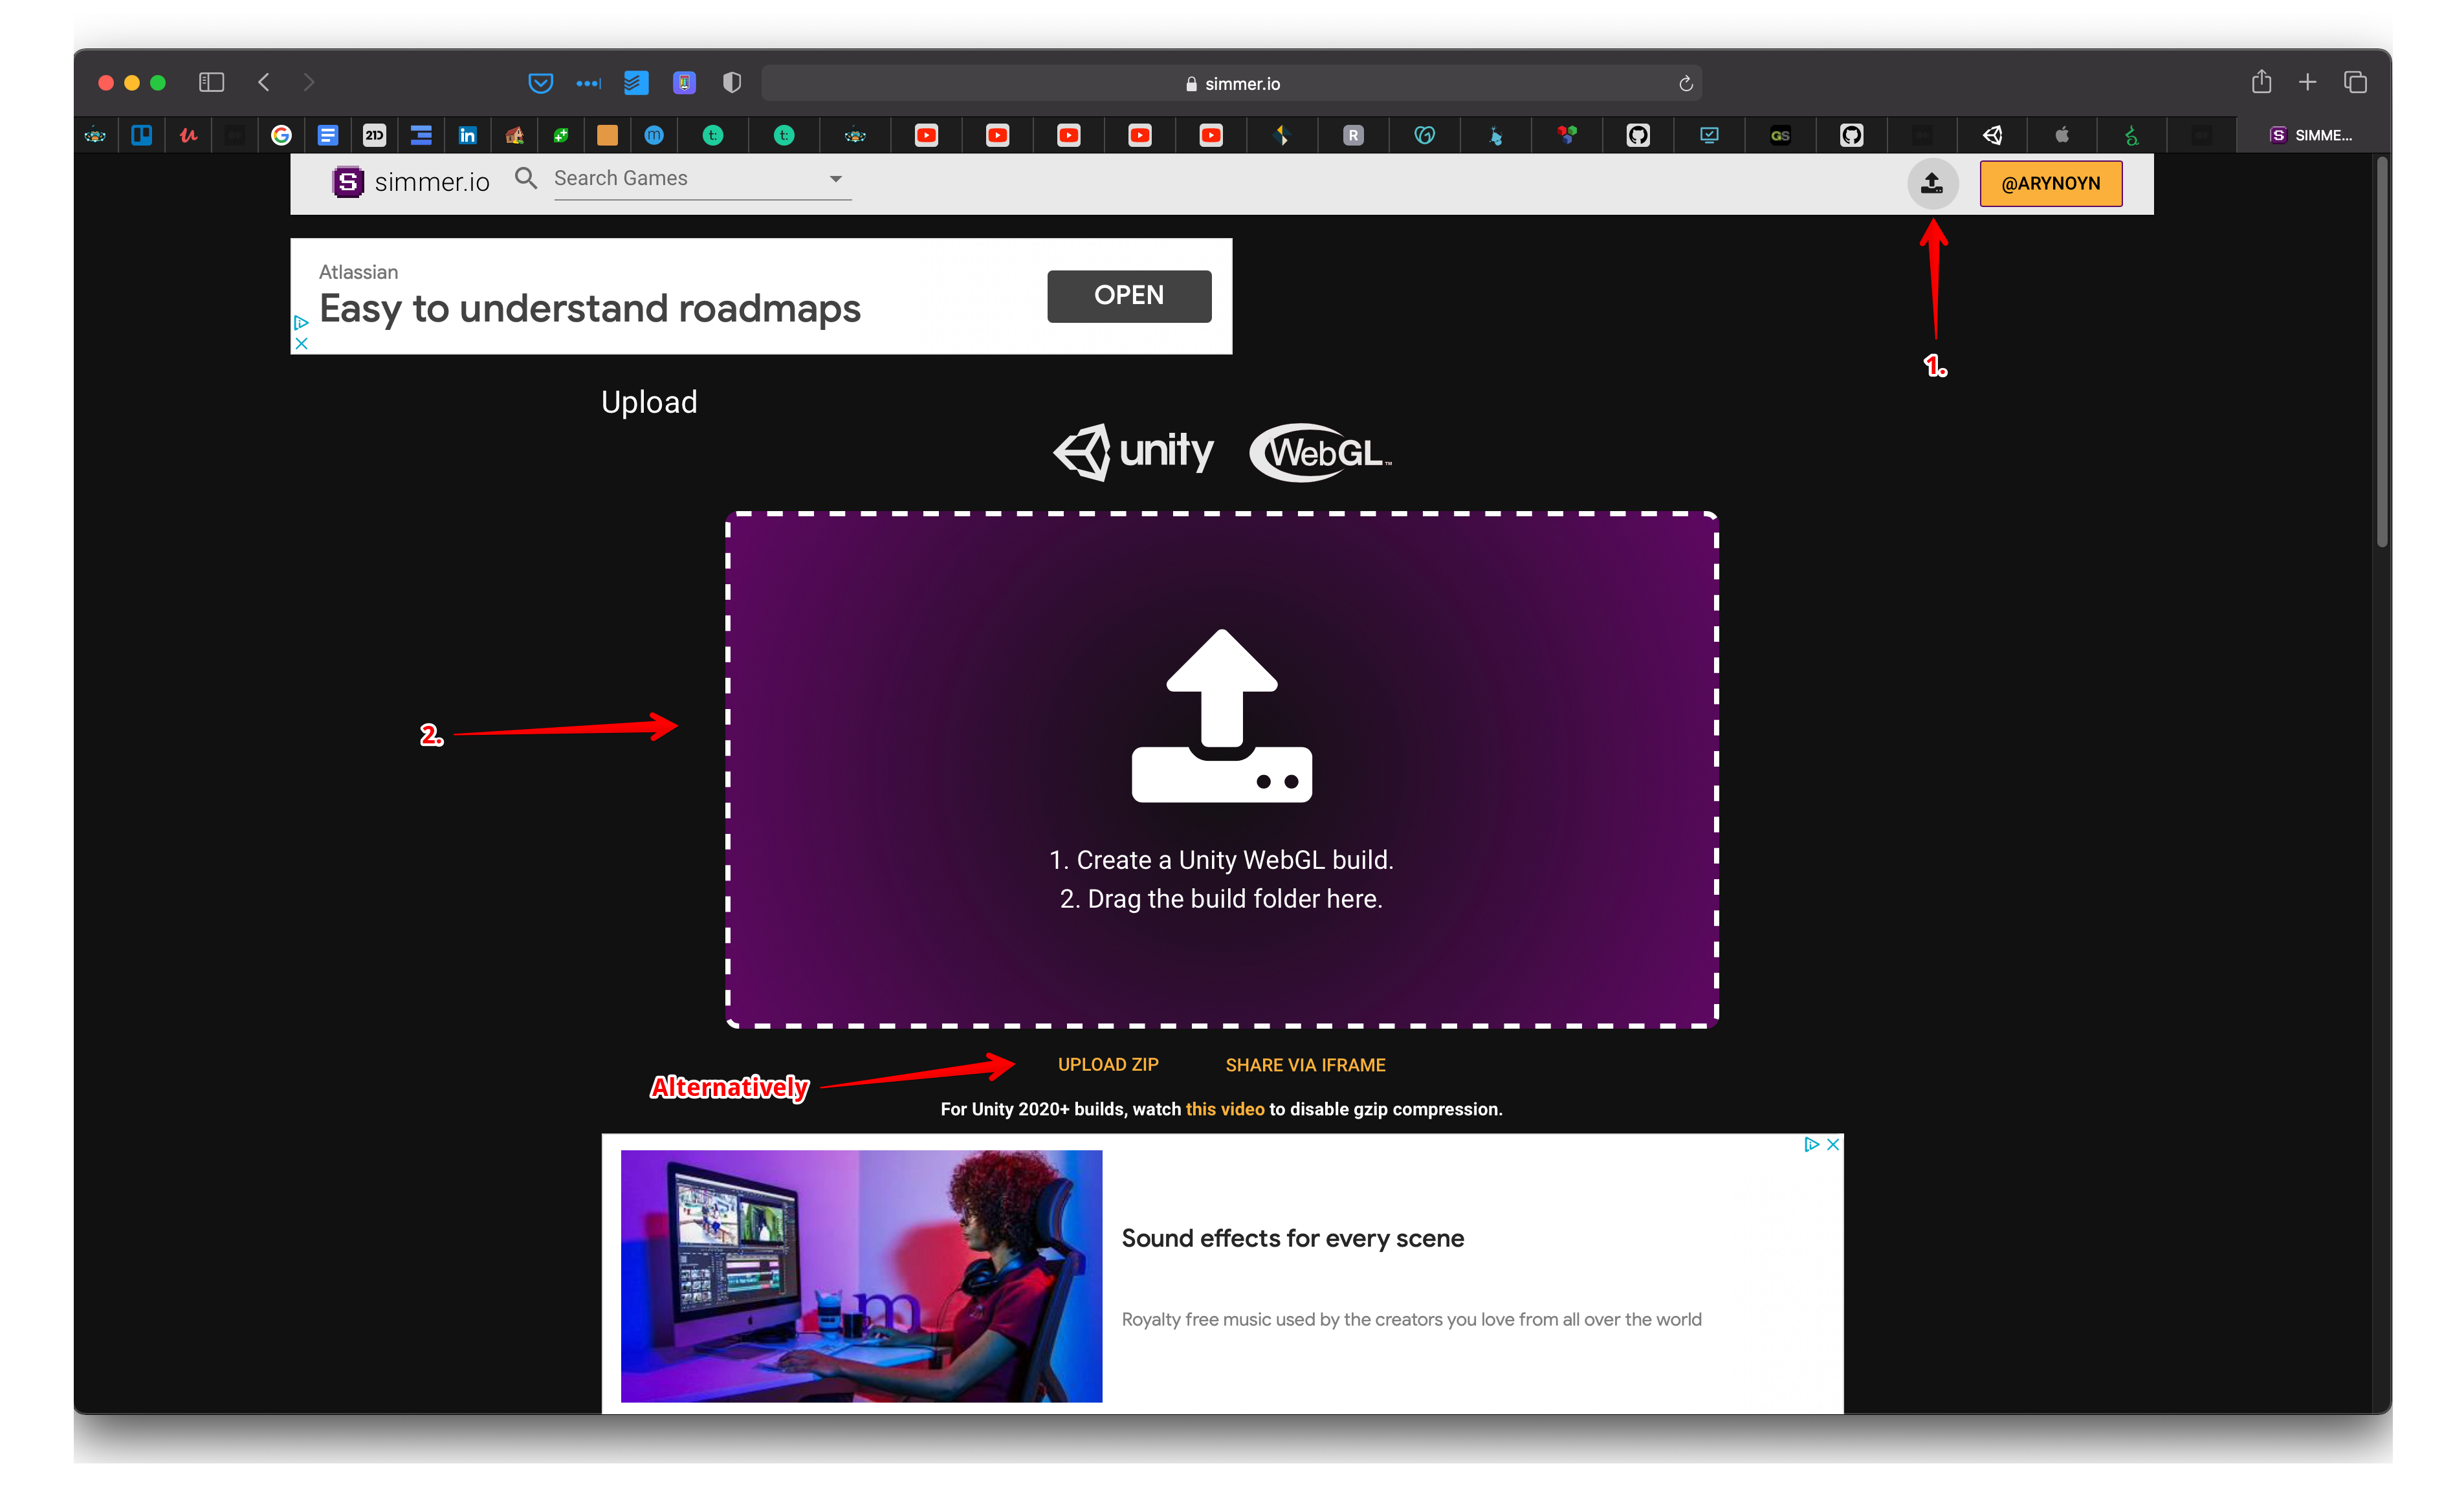Switch to the SIMME... tab
Image resolution: width=2464 pixels, height=1510 pixels.
point(2310,135)
